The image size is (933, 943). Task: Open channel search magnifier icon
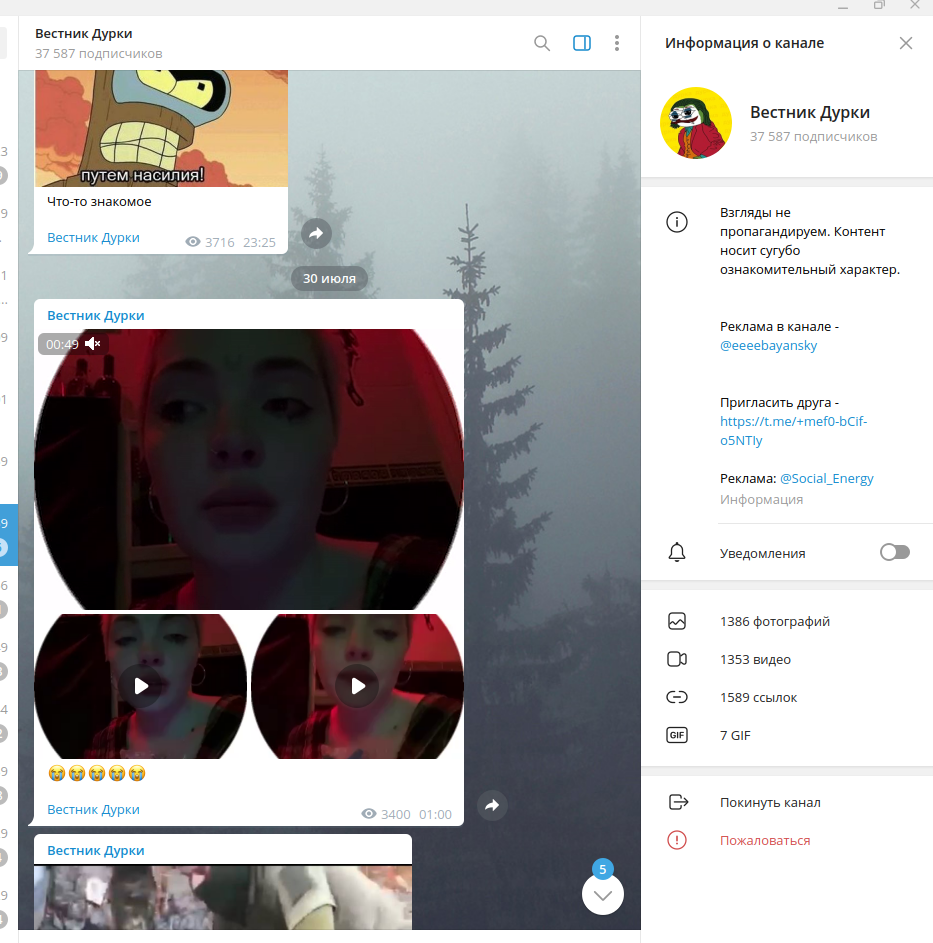pyautogui.click(x=542, y=43)
